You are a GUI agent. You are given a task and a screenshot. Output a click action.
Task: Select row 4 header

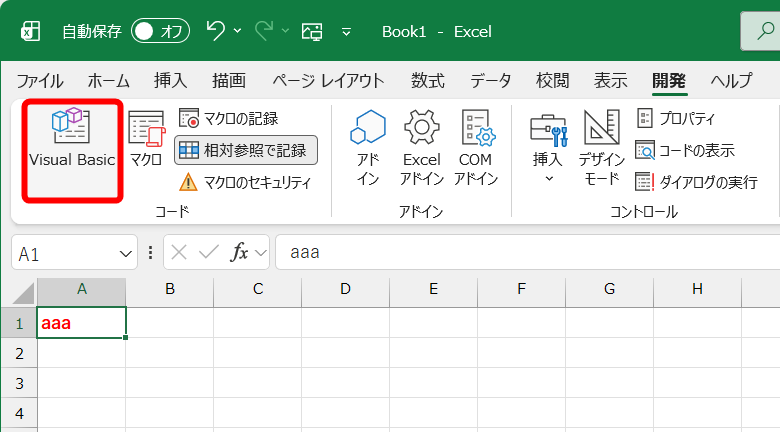pyautogui.click(x=19, y=413)
